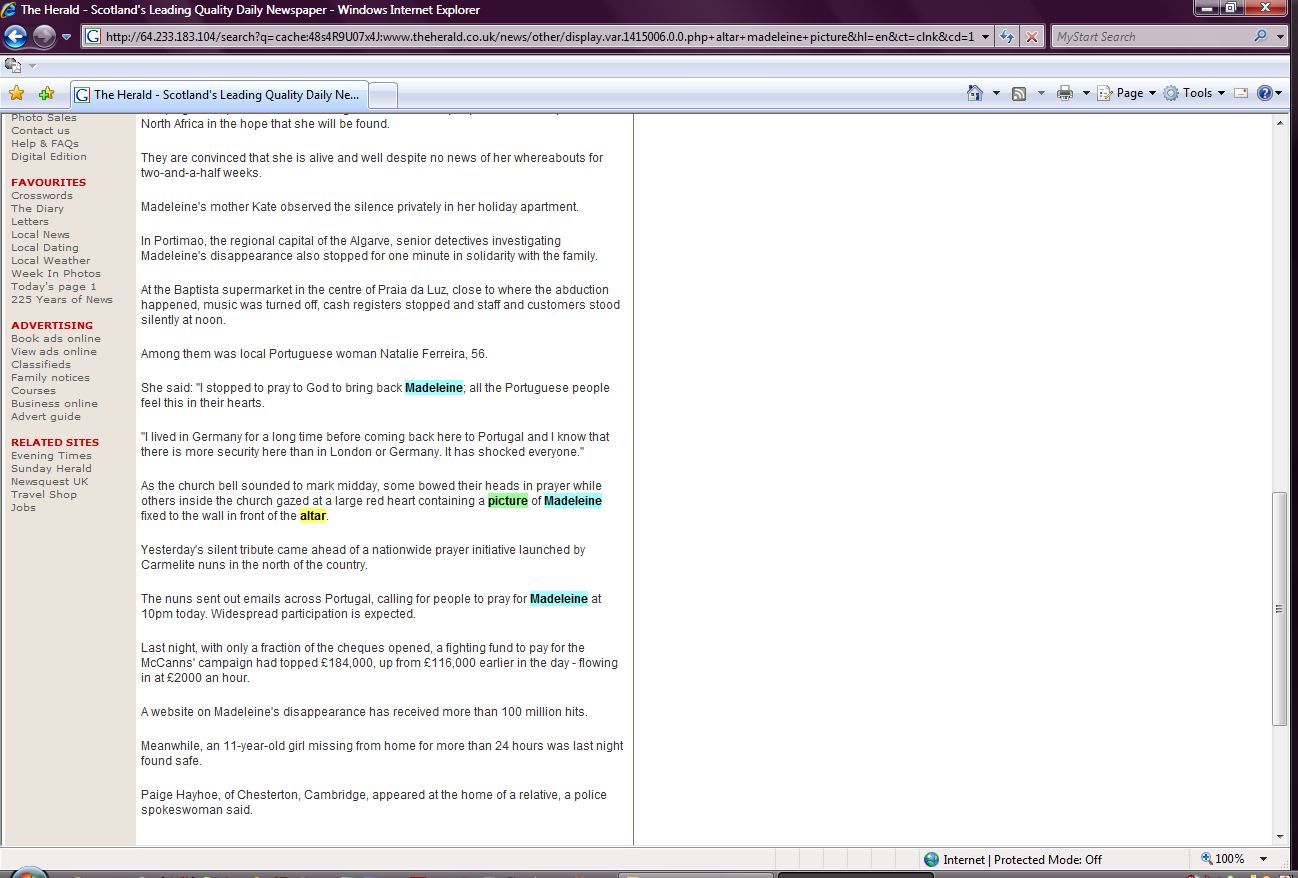The image size is (1298, 878).
Task: Open Favorites Center star icon
Action: (x=16, y=94)
